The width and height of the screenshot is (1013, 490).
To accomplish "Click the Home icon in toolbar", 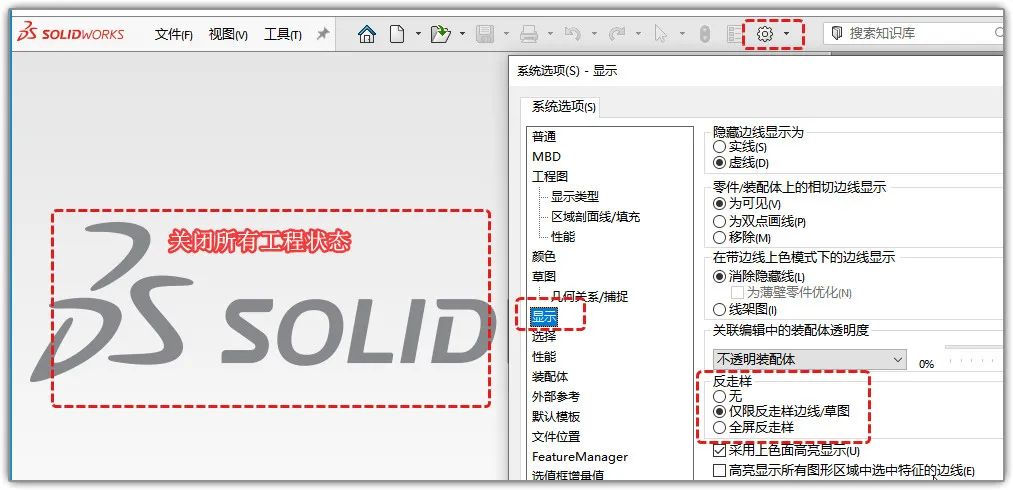I will [x=367, y=35].
